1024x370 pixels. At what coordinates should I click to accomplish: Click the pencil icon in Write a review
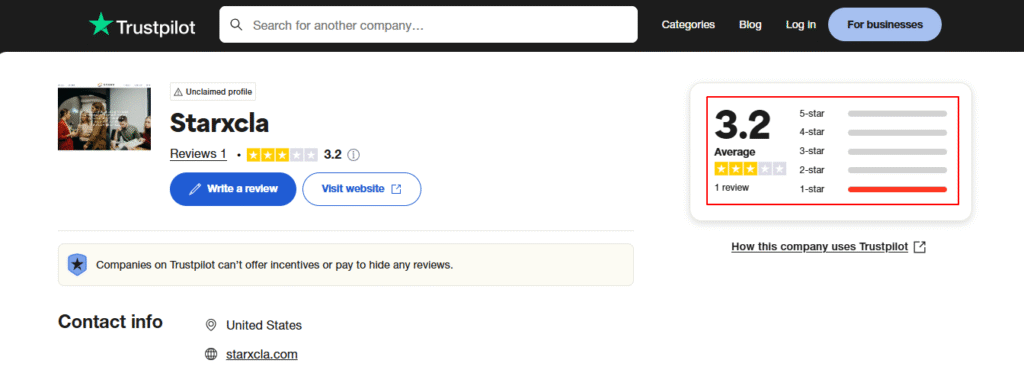195,189
